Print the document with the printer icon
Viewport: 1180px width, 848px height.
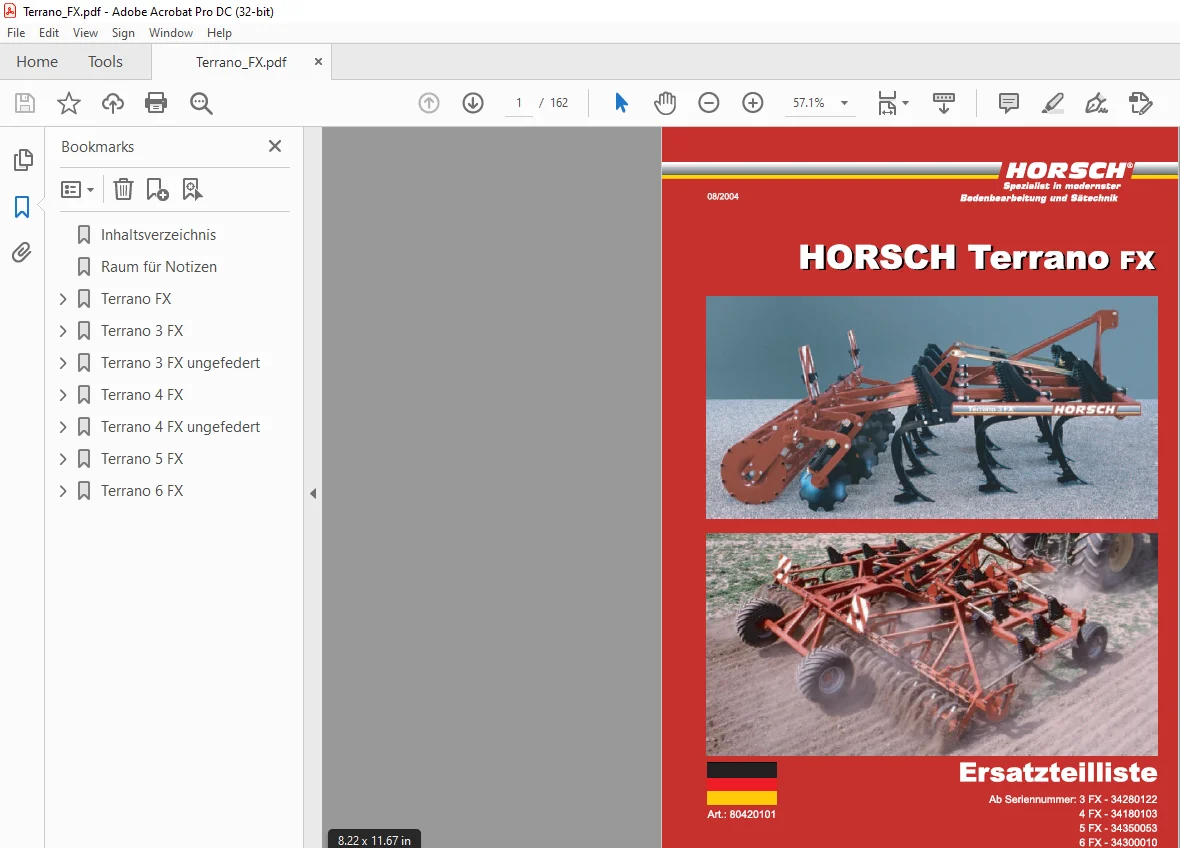(156, 103)
